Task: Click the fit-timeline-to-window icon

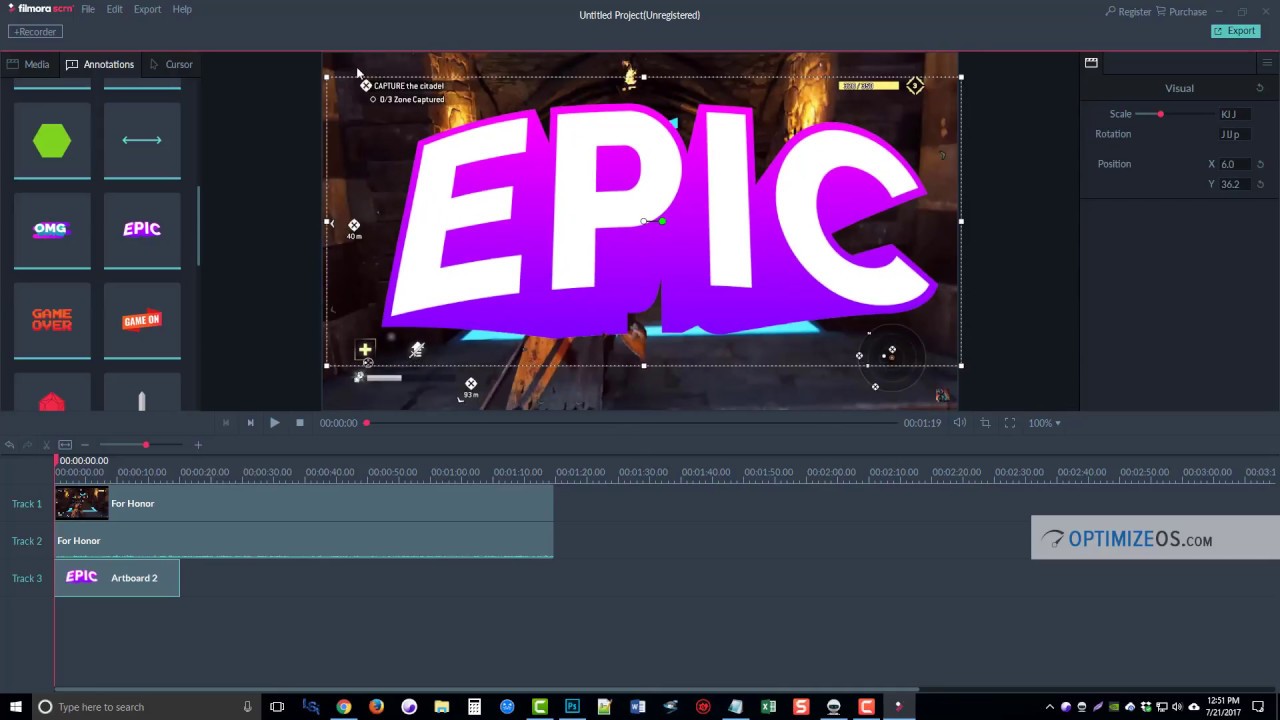Action: (x=65, y=445)
